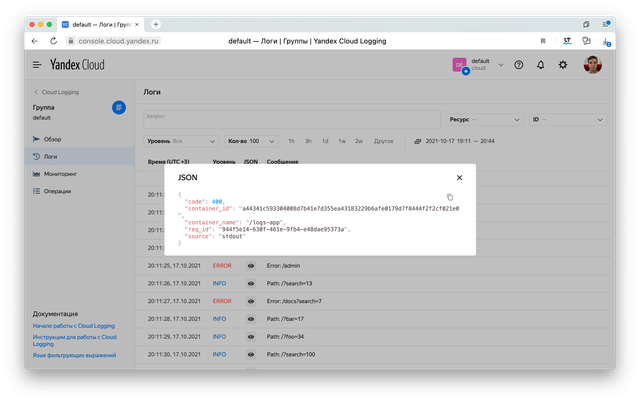Toggle JSON view for Error: /admin row
Screen dimensions: 640x402
pos(251,266)
